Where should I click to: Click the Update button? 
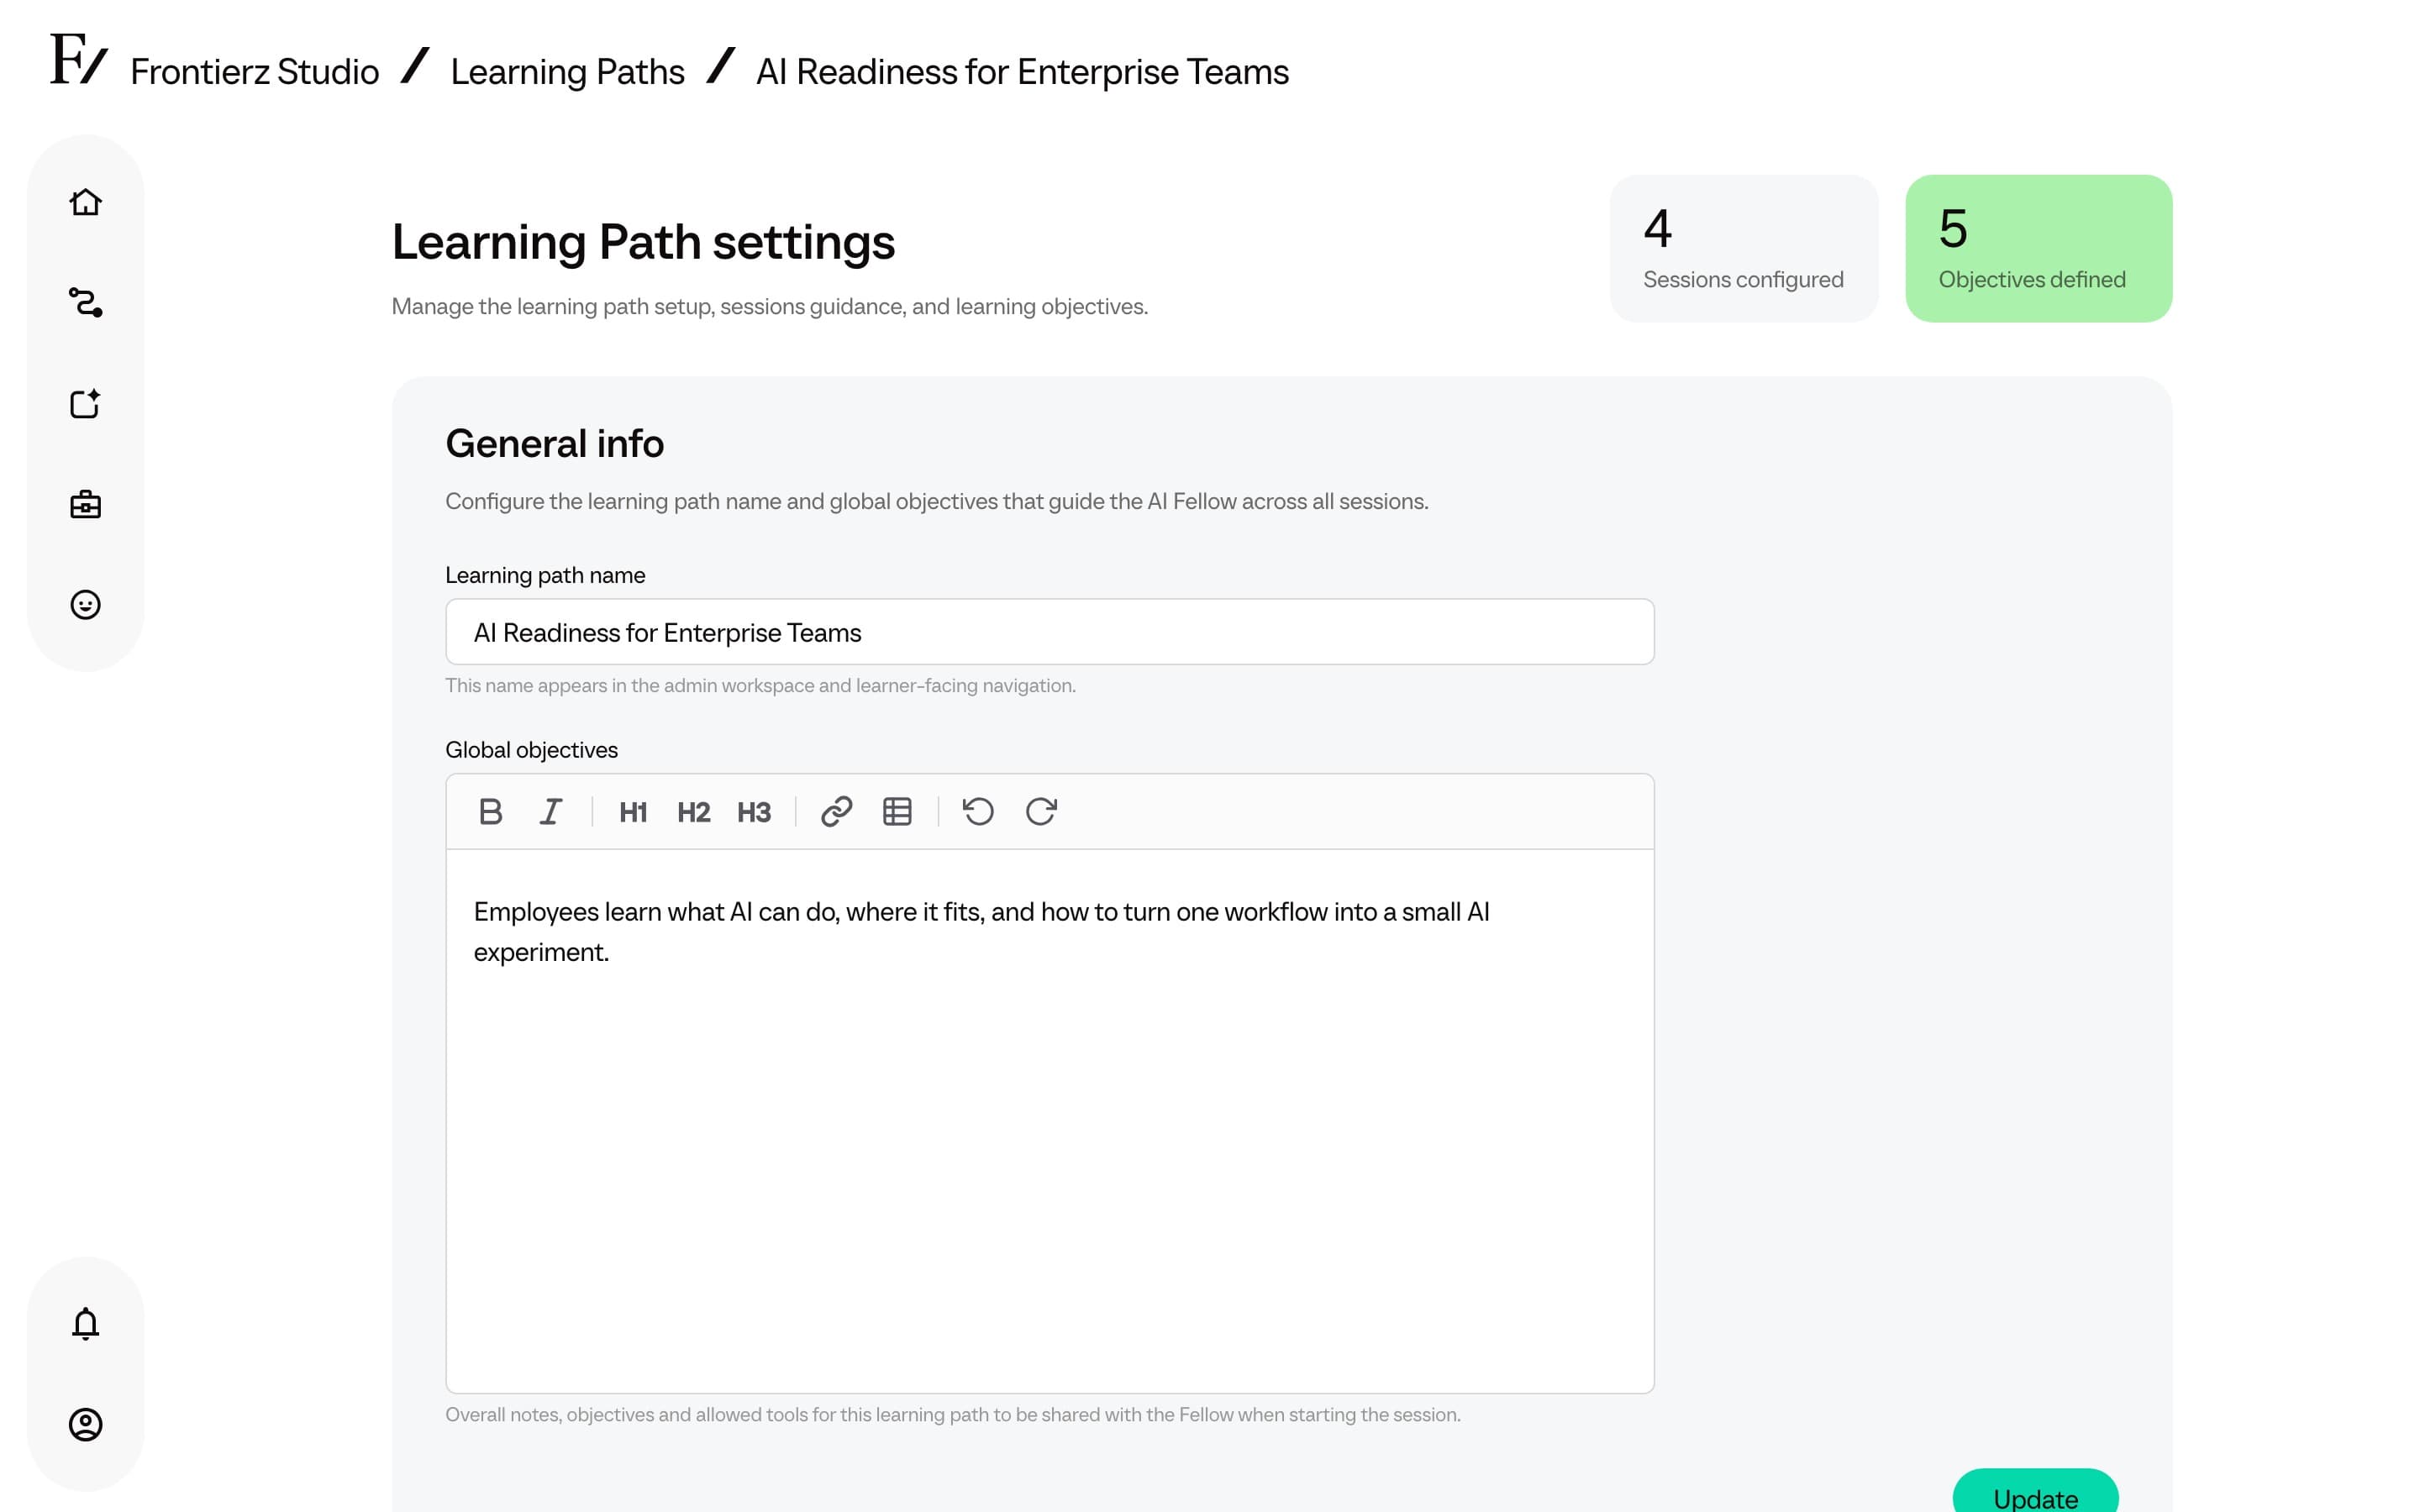point(2035,1490)
